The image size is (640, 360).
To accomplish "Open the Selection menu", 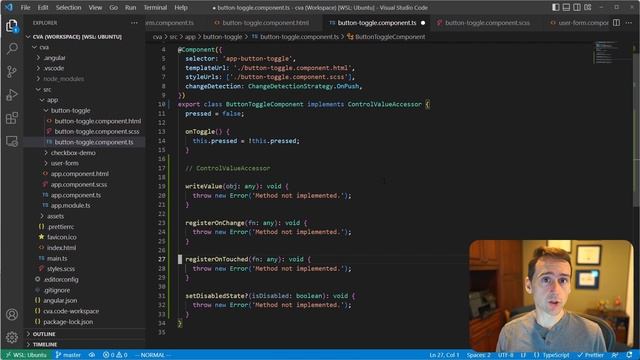I will click(68, 7).
